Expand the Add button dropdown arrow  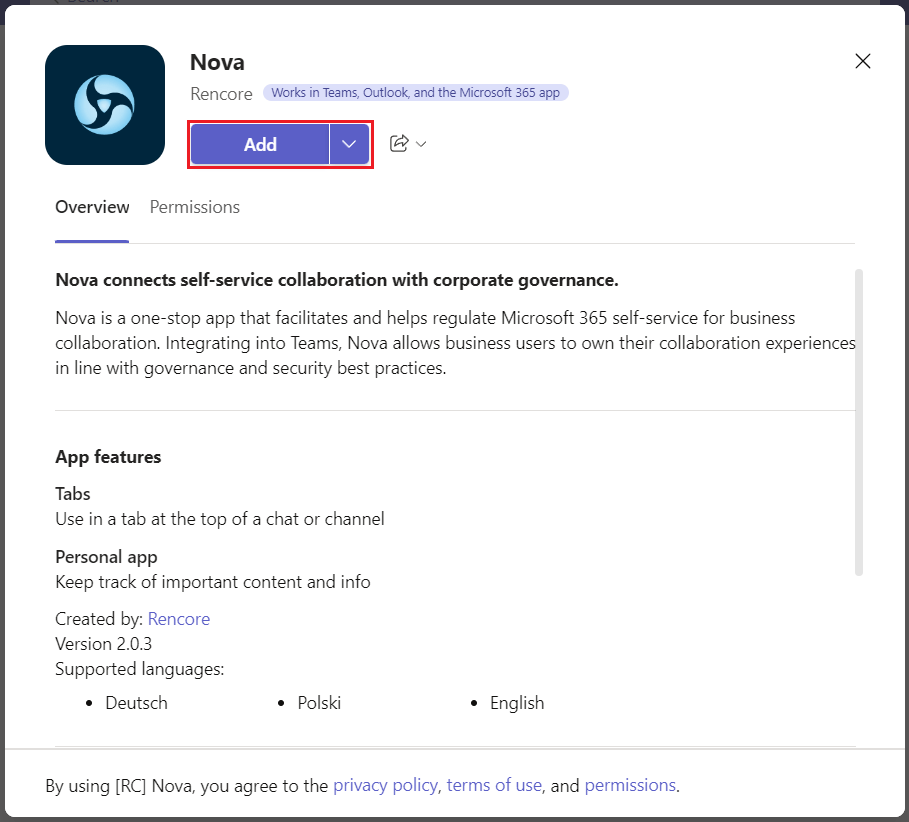pos(349,144)
